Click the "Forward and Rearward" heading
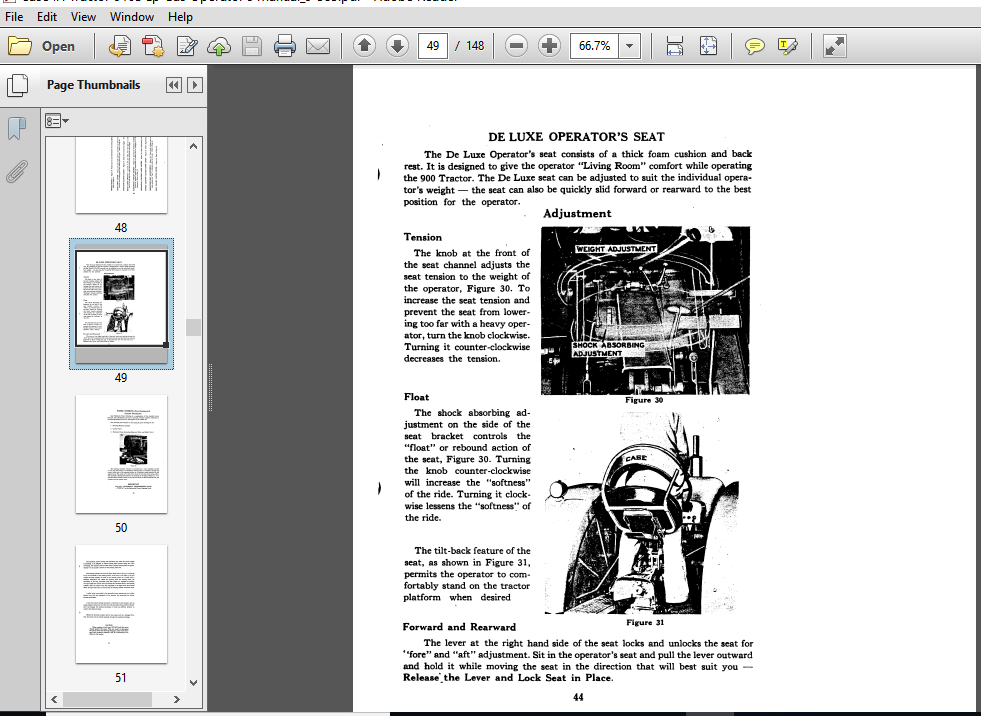Image resolution: width=981 pixels, height=716 pixels. point(459,627)
